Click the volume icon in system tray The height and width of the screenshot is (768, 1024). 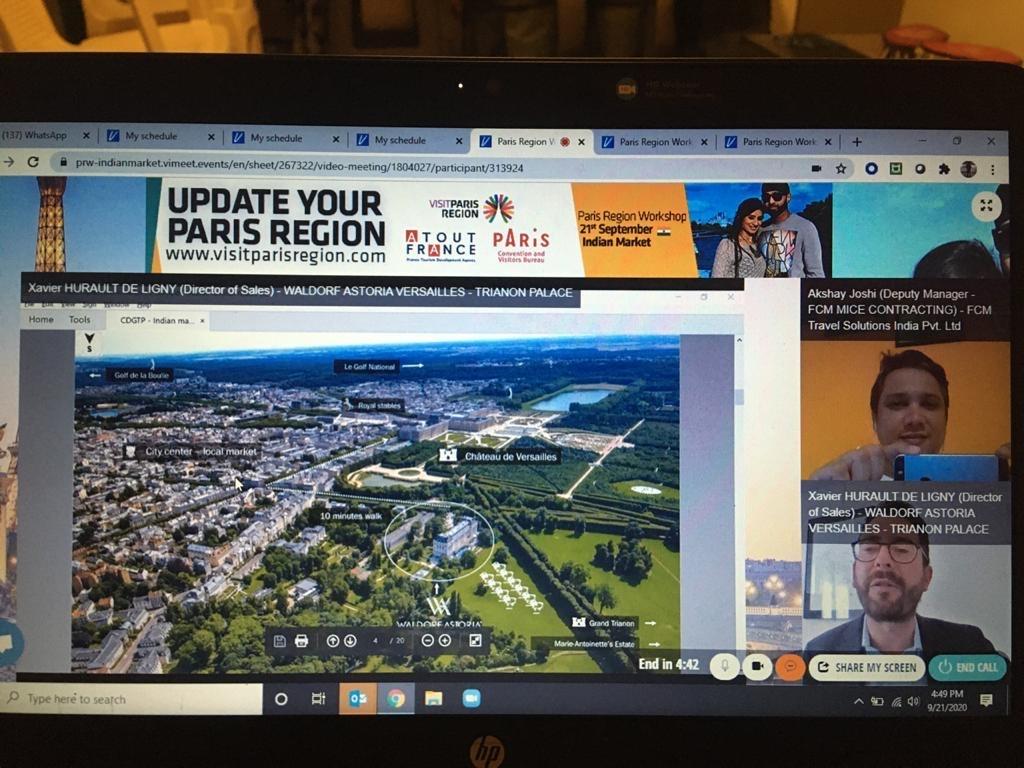(914, 701)
